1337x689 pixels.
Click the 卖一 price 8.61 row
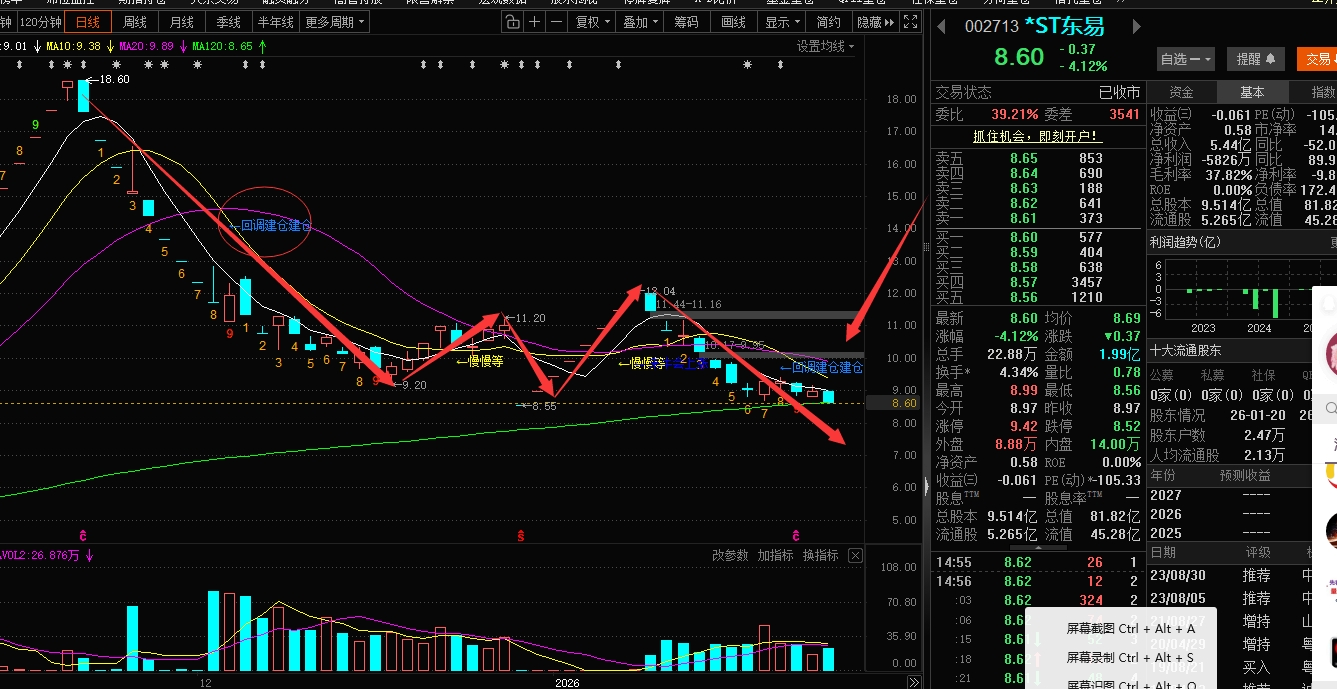pyautogui.click(x=1037, y=218)
